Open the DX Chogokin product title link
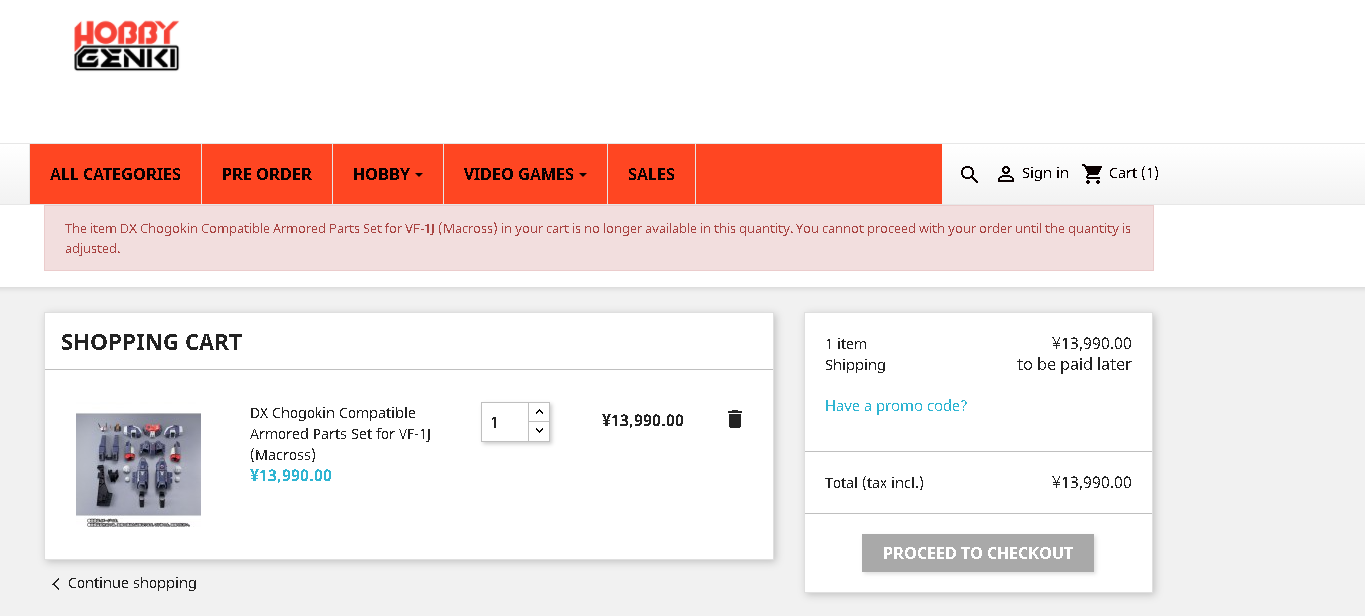This screenshot has width=1365, height=616. click(x=340, y=434)
